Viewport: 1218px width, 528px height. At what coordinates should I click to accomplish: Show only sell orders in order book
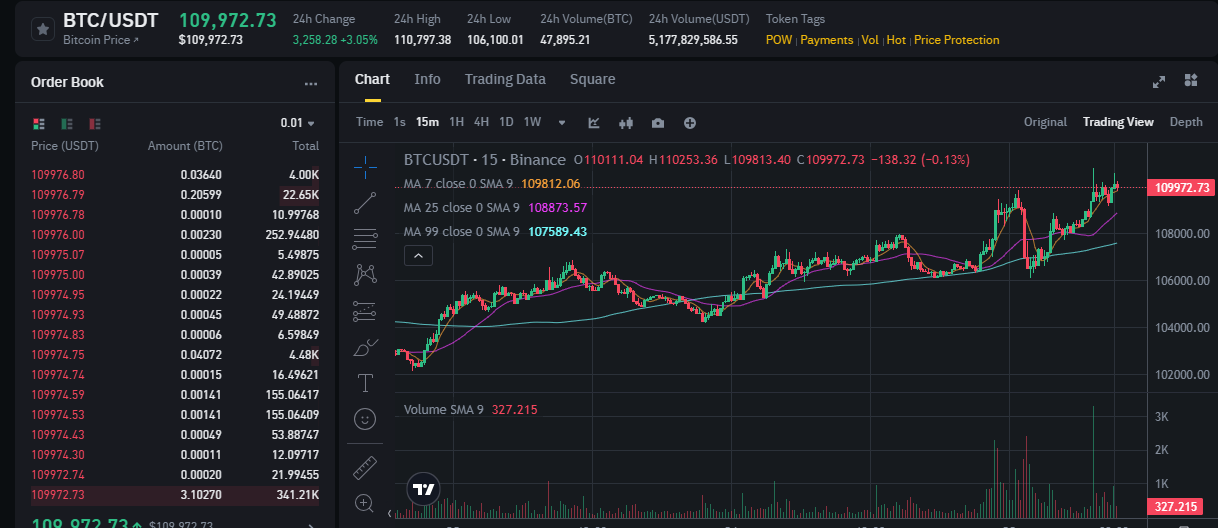point(95,123)
